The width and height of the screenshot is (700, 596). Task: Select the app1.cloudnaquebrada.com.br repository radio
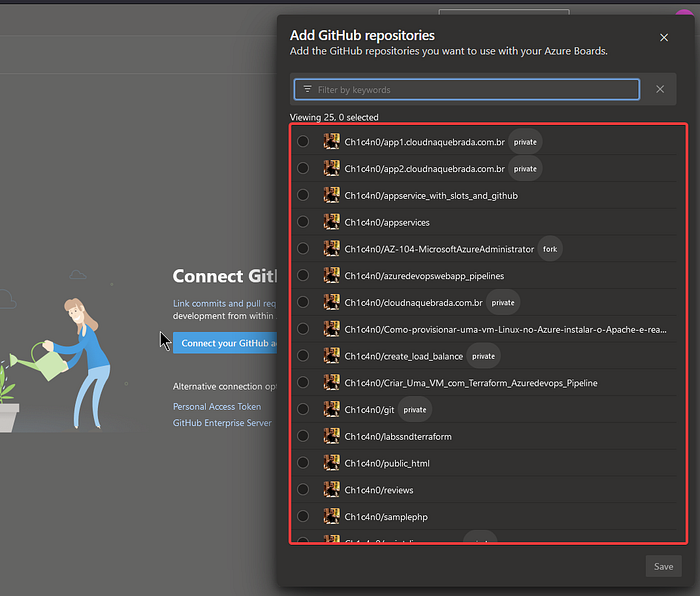click(303, 142)
